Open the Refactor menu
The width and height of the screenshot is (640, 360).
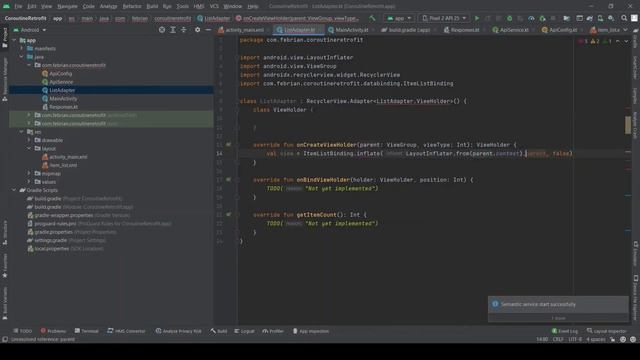tap(132, 7)
